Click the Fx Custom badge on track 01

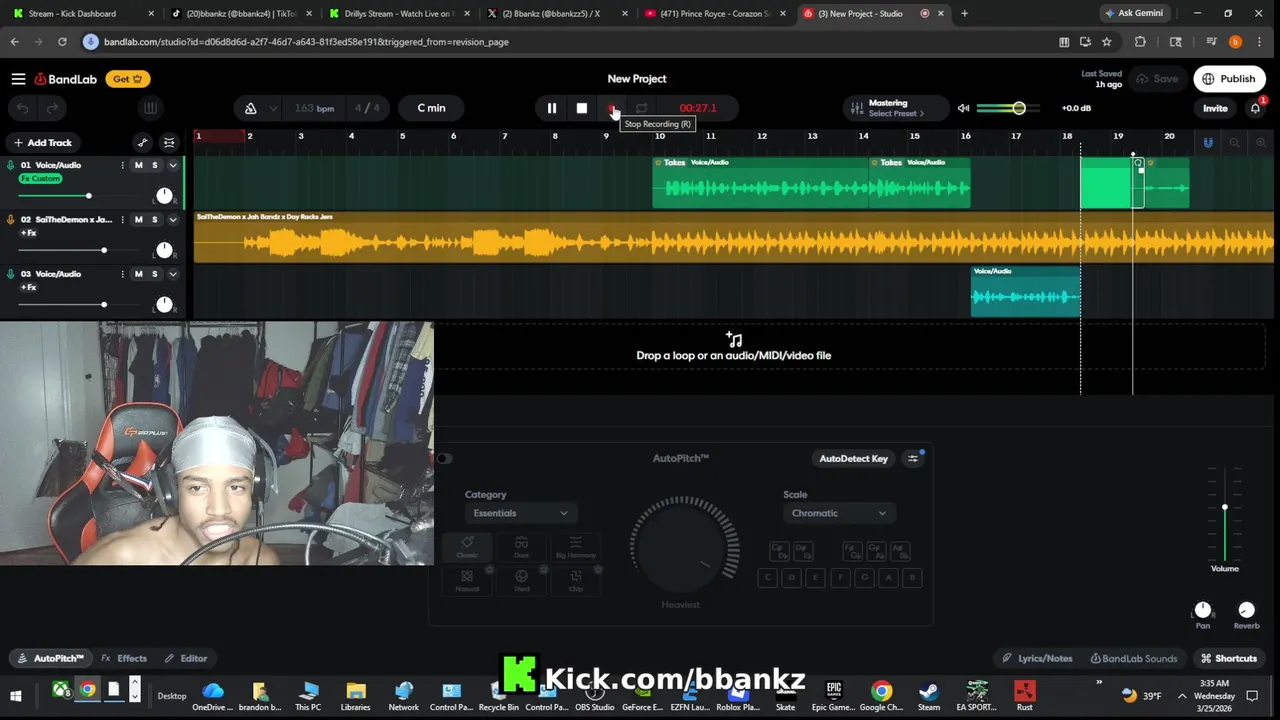[40, 179]
